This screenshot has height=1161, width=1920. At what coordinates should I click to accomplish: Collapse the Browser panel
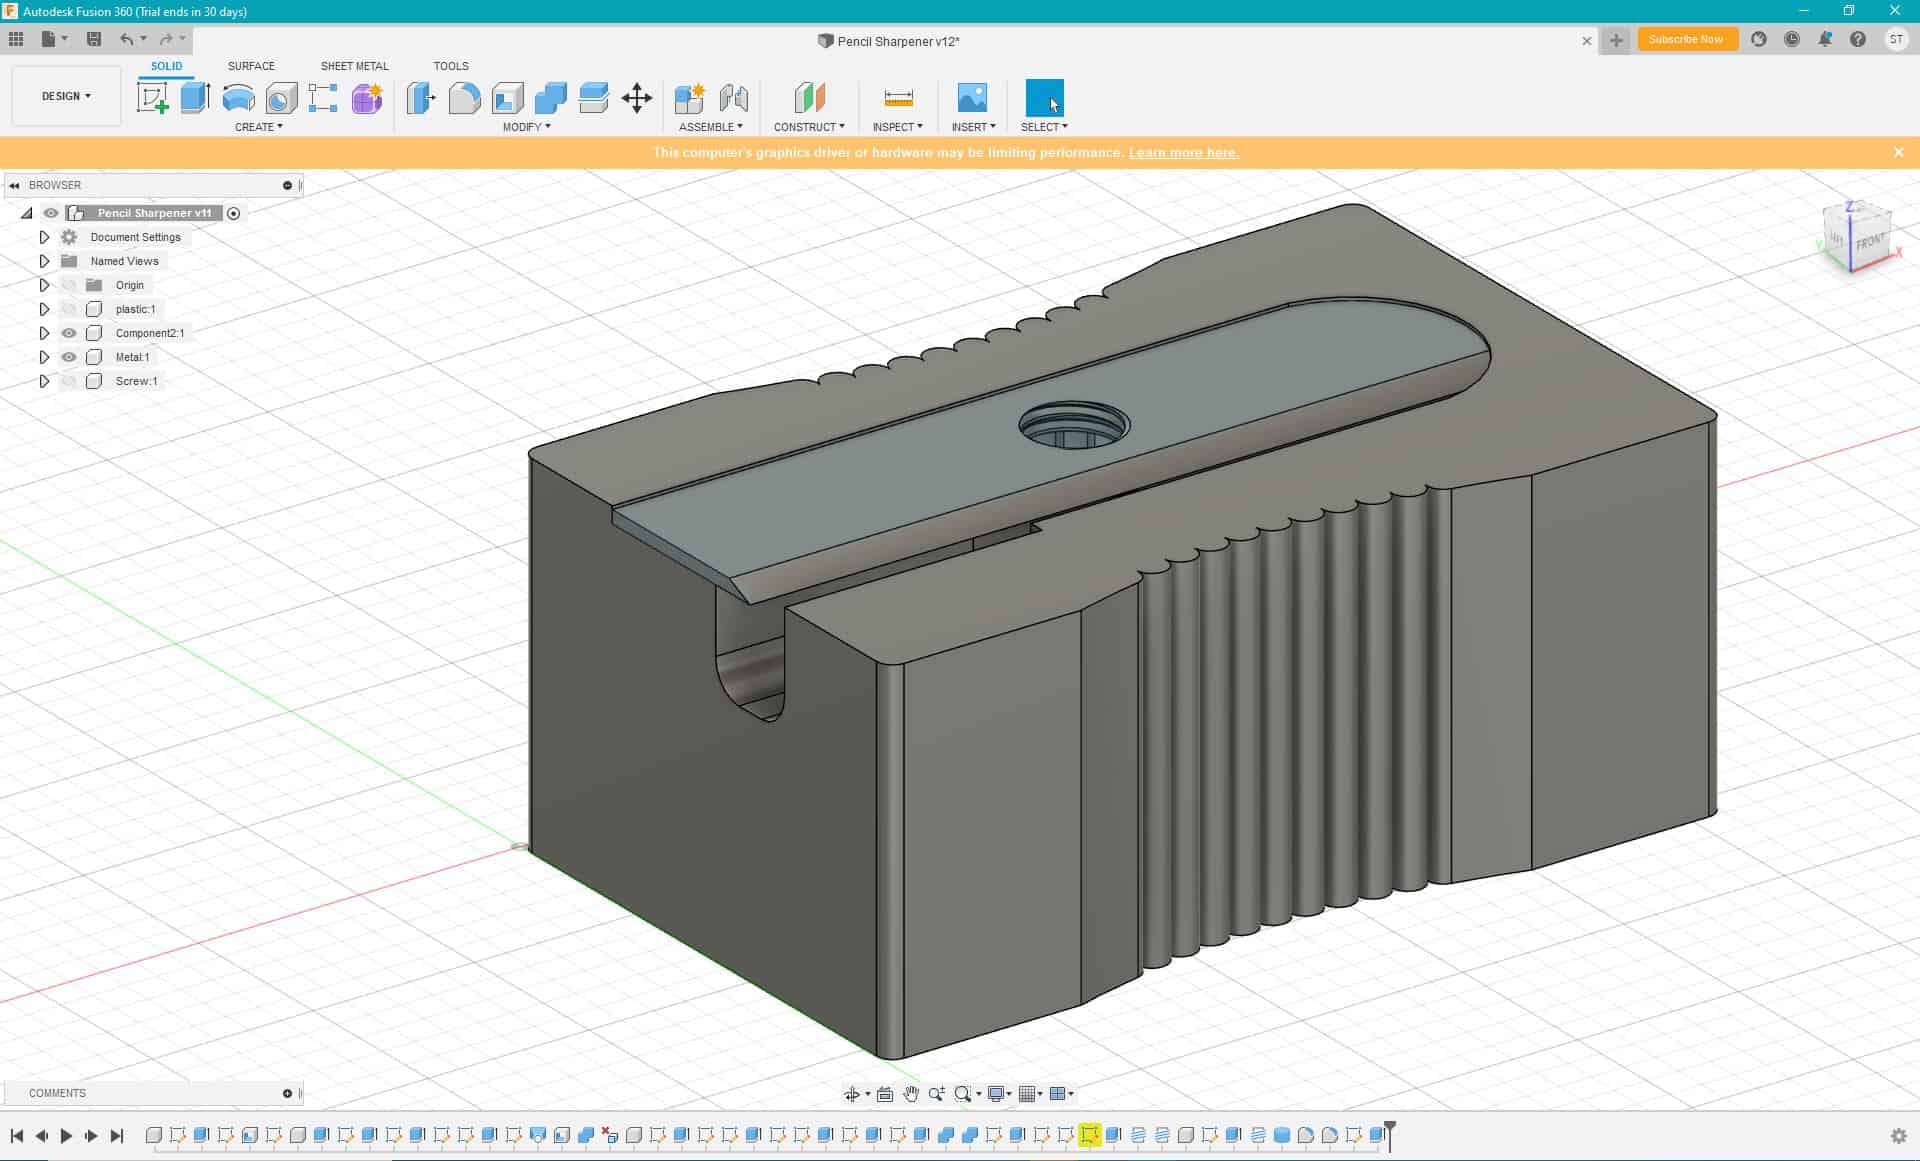(14, 185)
